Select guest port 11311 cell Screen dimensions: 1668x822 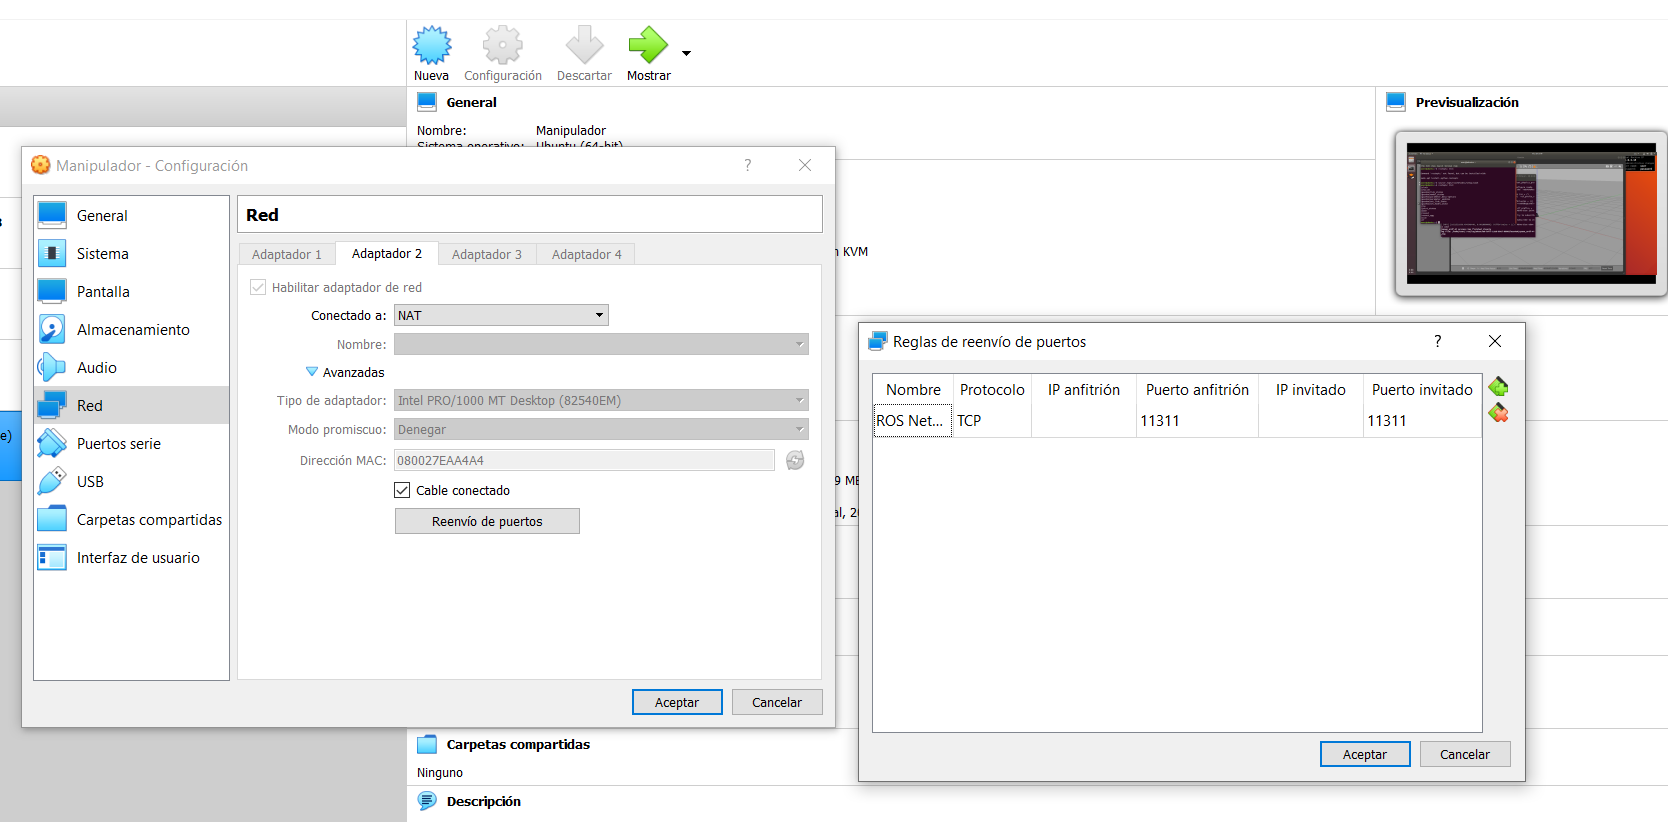click(x=1422, y=421)
